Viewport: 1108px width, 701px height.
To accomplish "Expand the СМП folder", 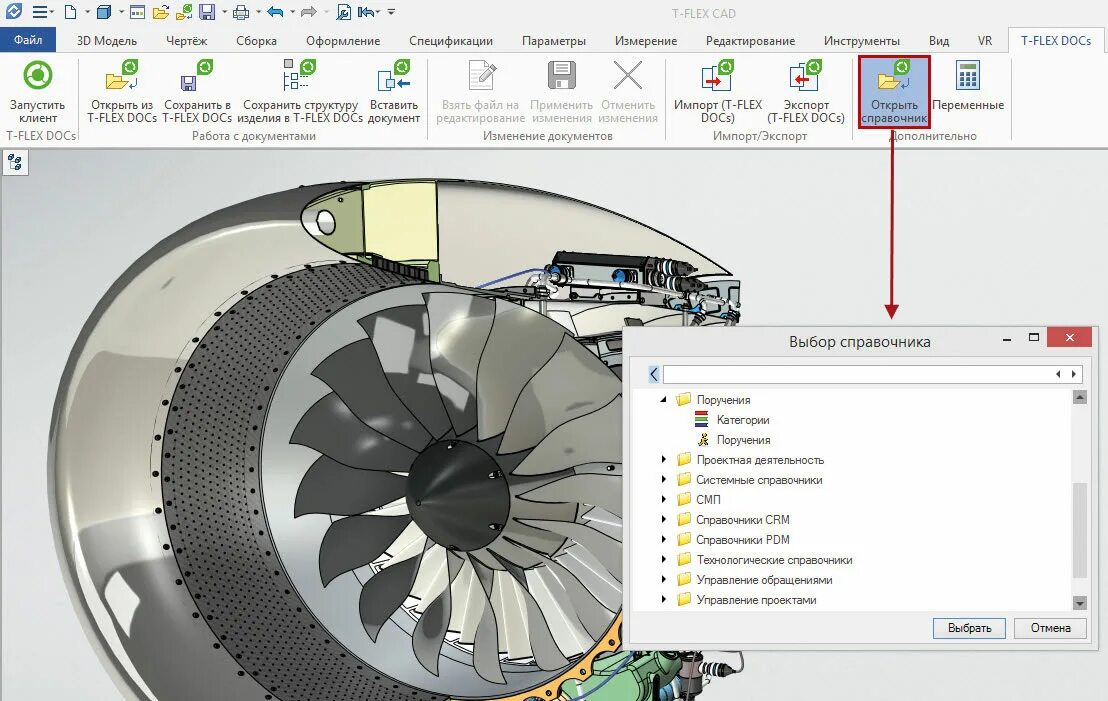I will coord(664,499).
